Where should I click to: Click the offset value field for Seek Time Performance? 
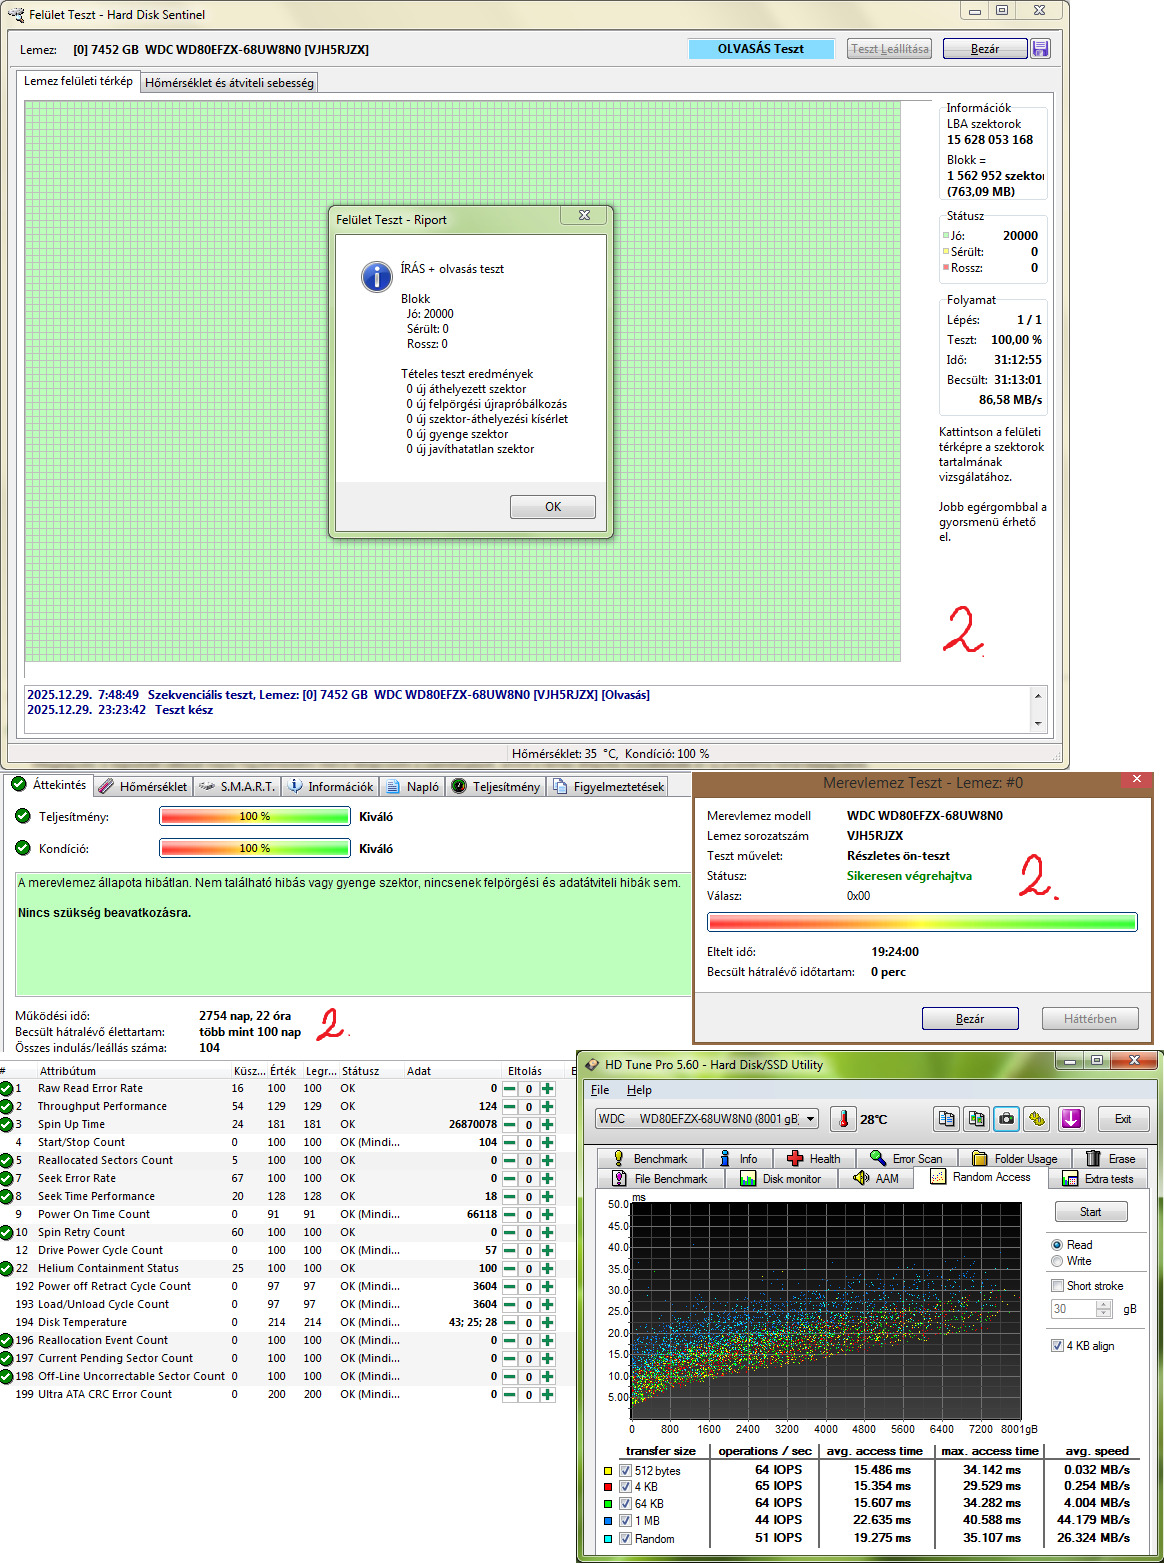click(x=528, y=1197)
